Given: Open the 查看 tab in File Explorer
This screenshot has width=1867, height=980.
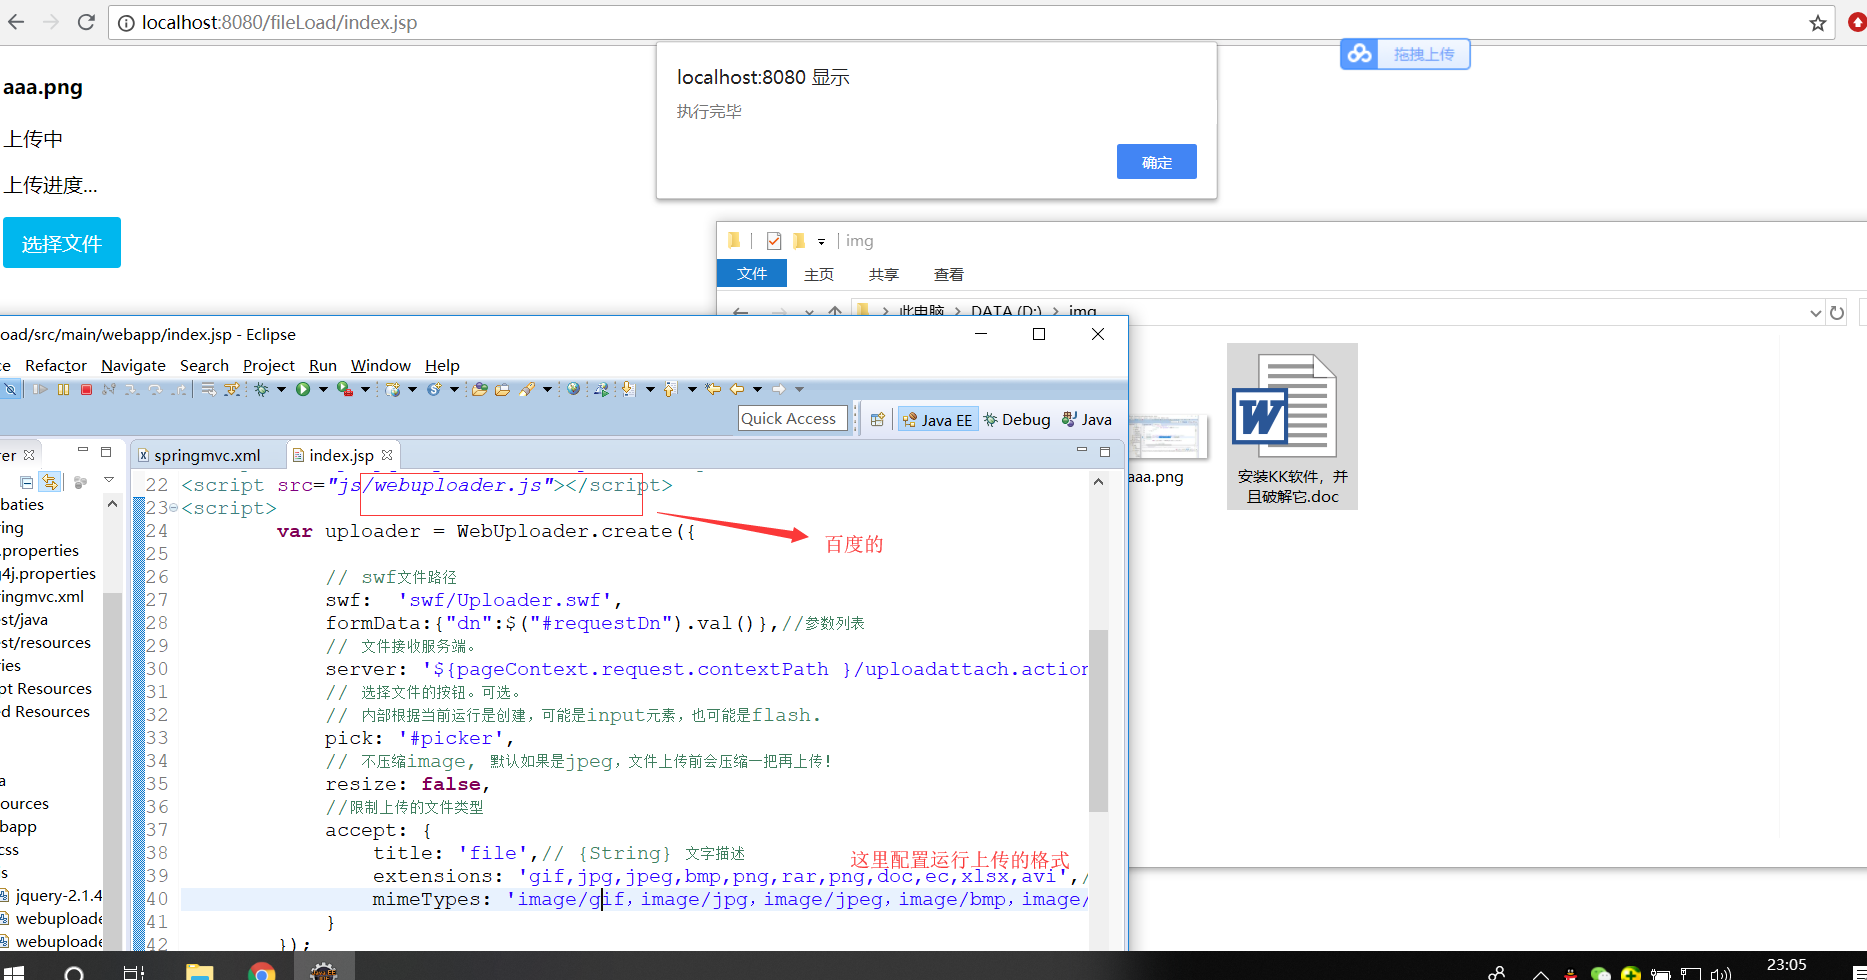Looking at the screenshot, I should 949,274.
